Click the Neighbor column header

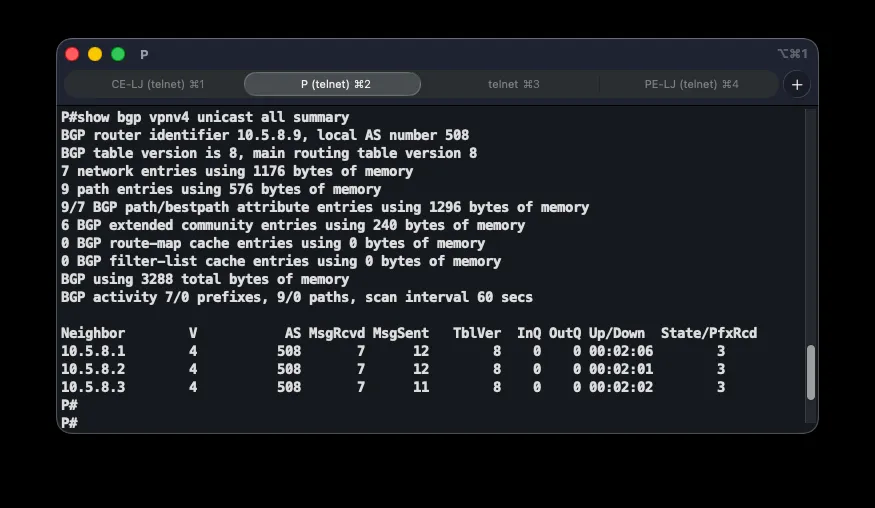(x=93, y=333)
